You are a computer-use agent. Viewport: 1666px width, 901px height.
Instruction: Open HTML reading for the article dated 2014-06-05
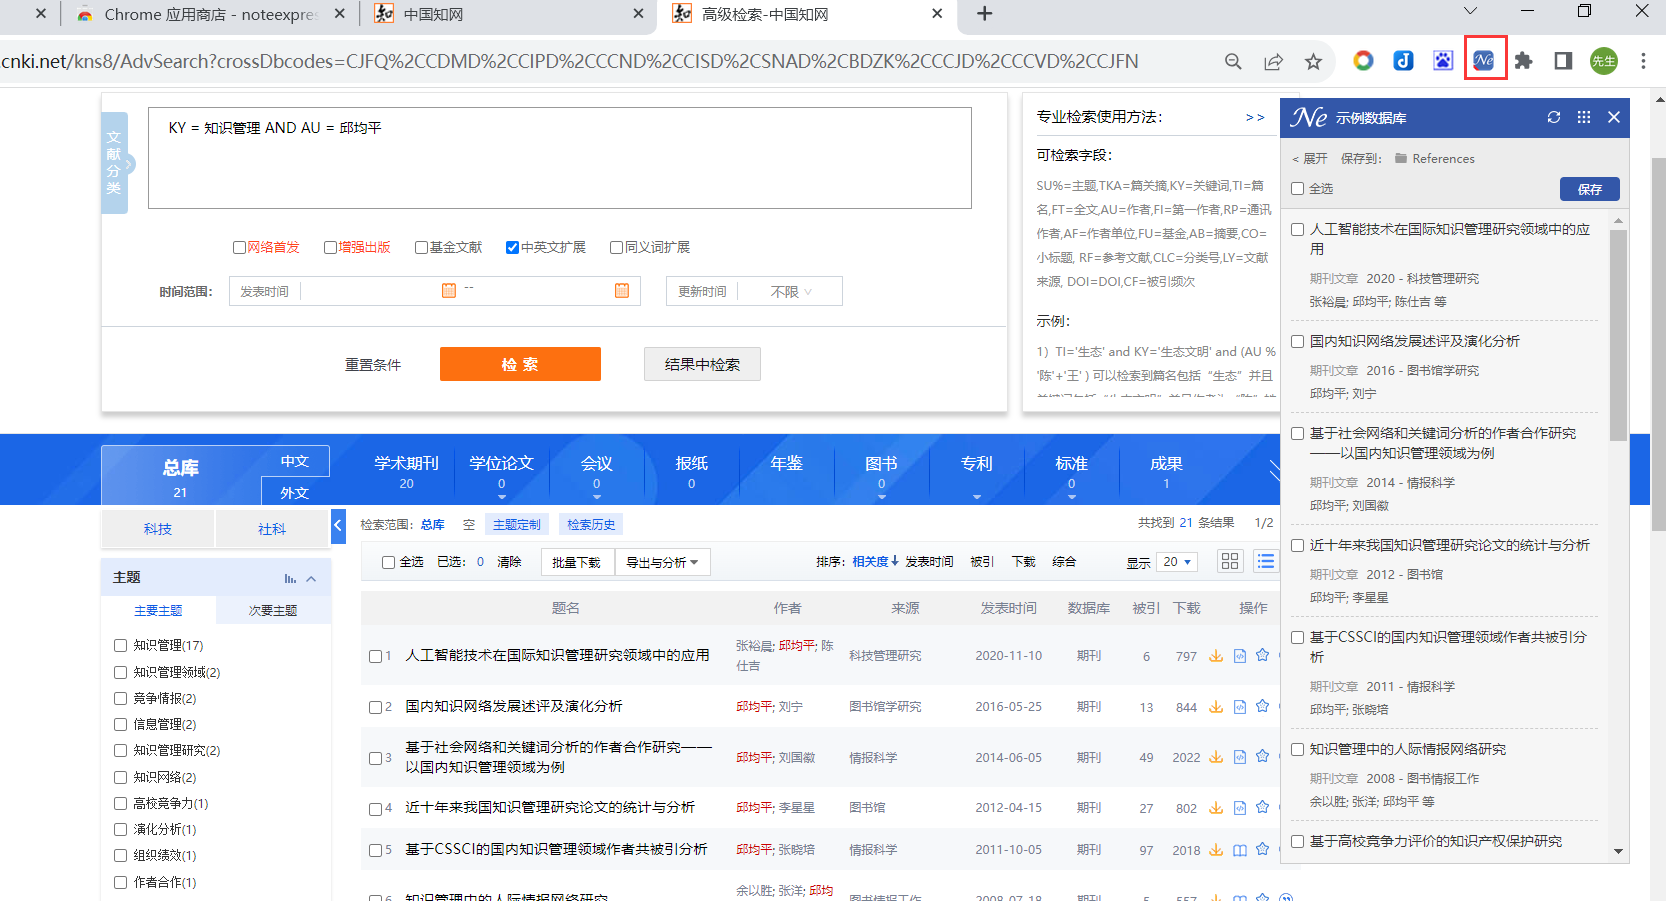click(1240, 757)
